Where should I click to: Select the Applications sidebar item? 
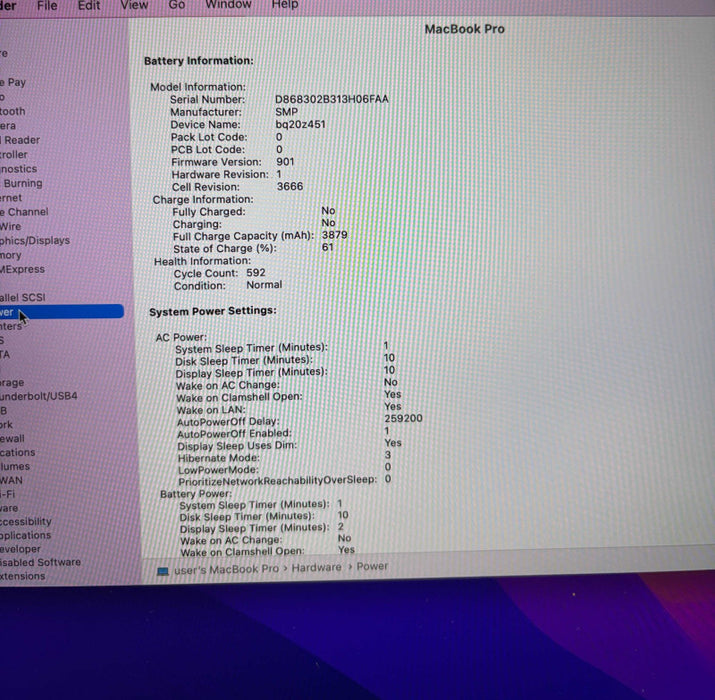click(x=26, y=535)
